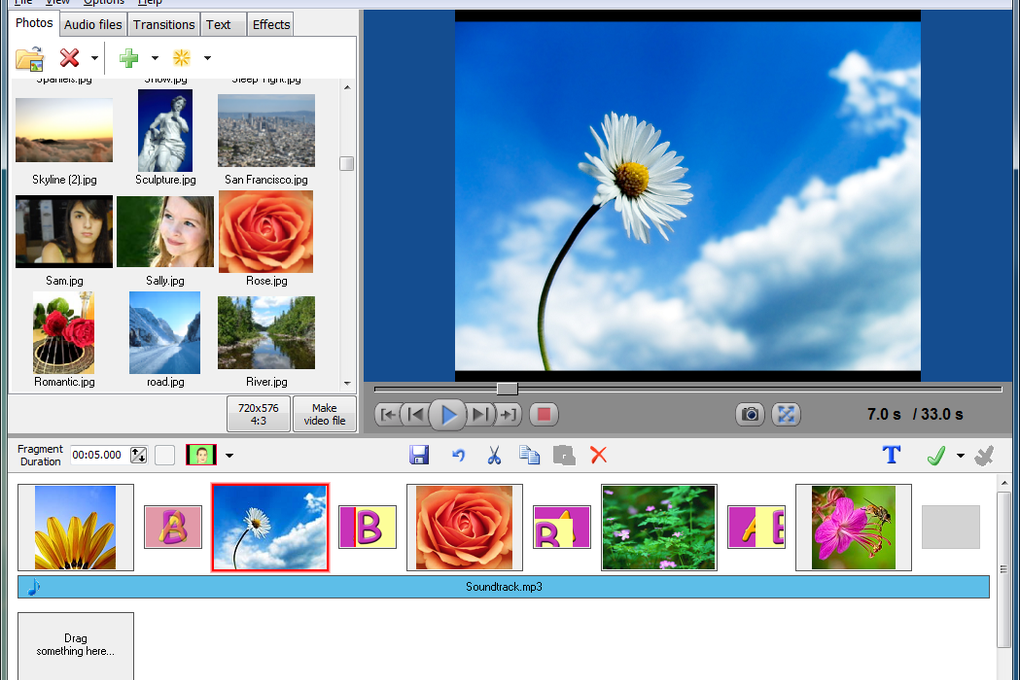Click the photo list scroll up arrow
Viewport: 1020px width, 680px height.
(347, 87)
